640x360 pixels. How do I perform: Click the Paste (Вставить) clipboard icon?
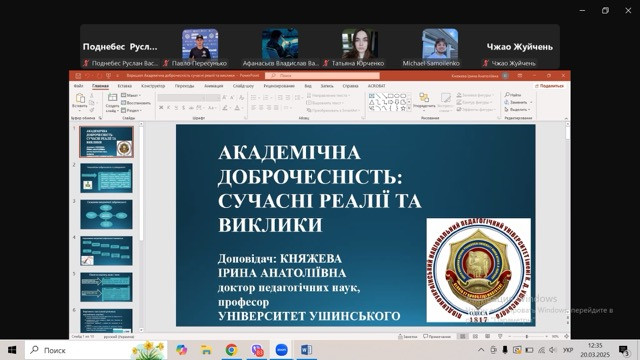pos(80,98)
